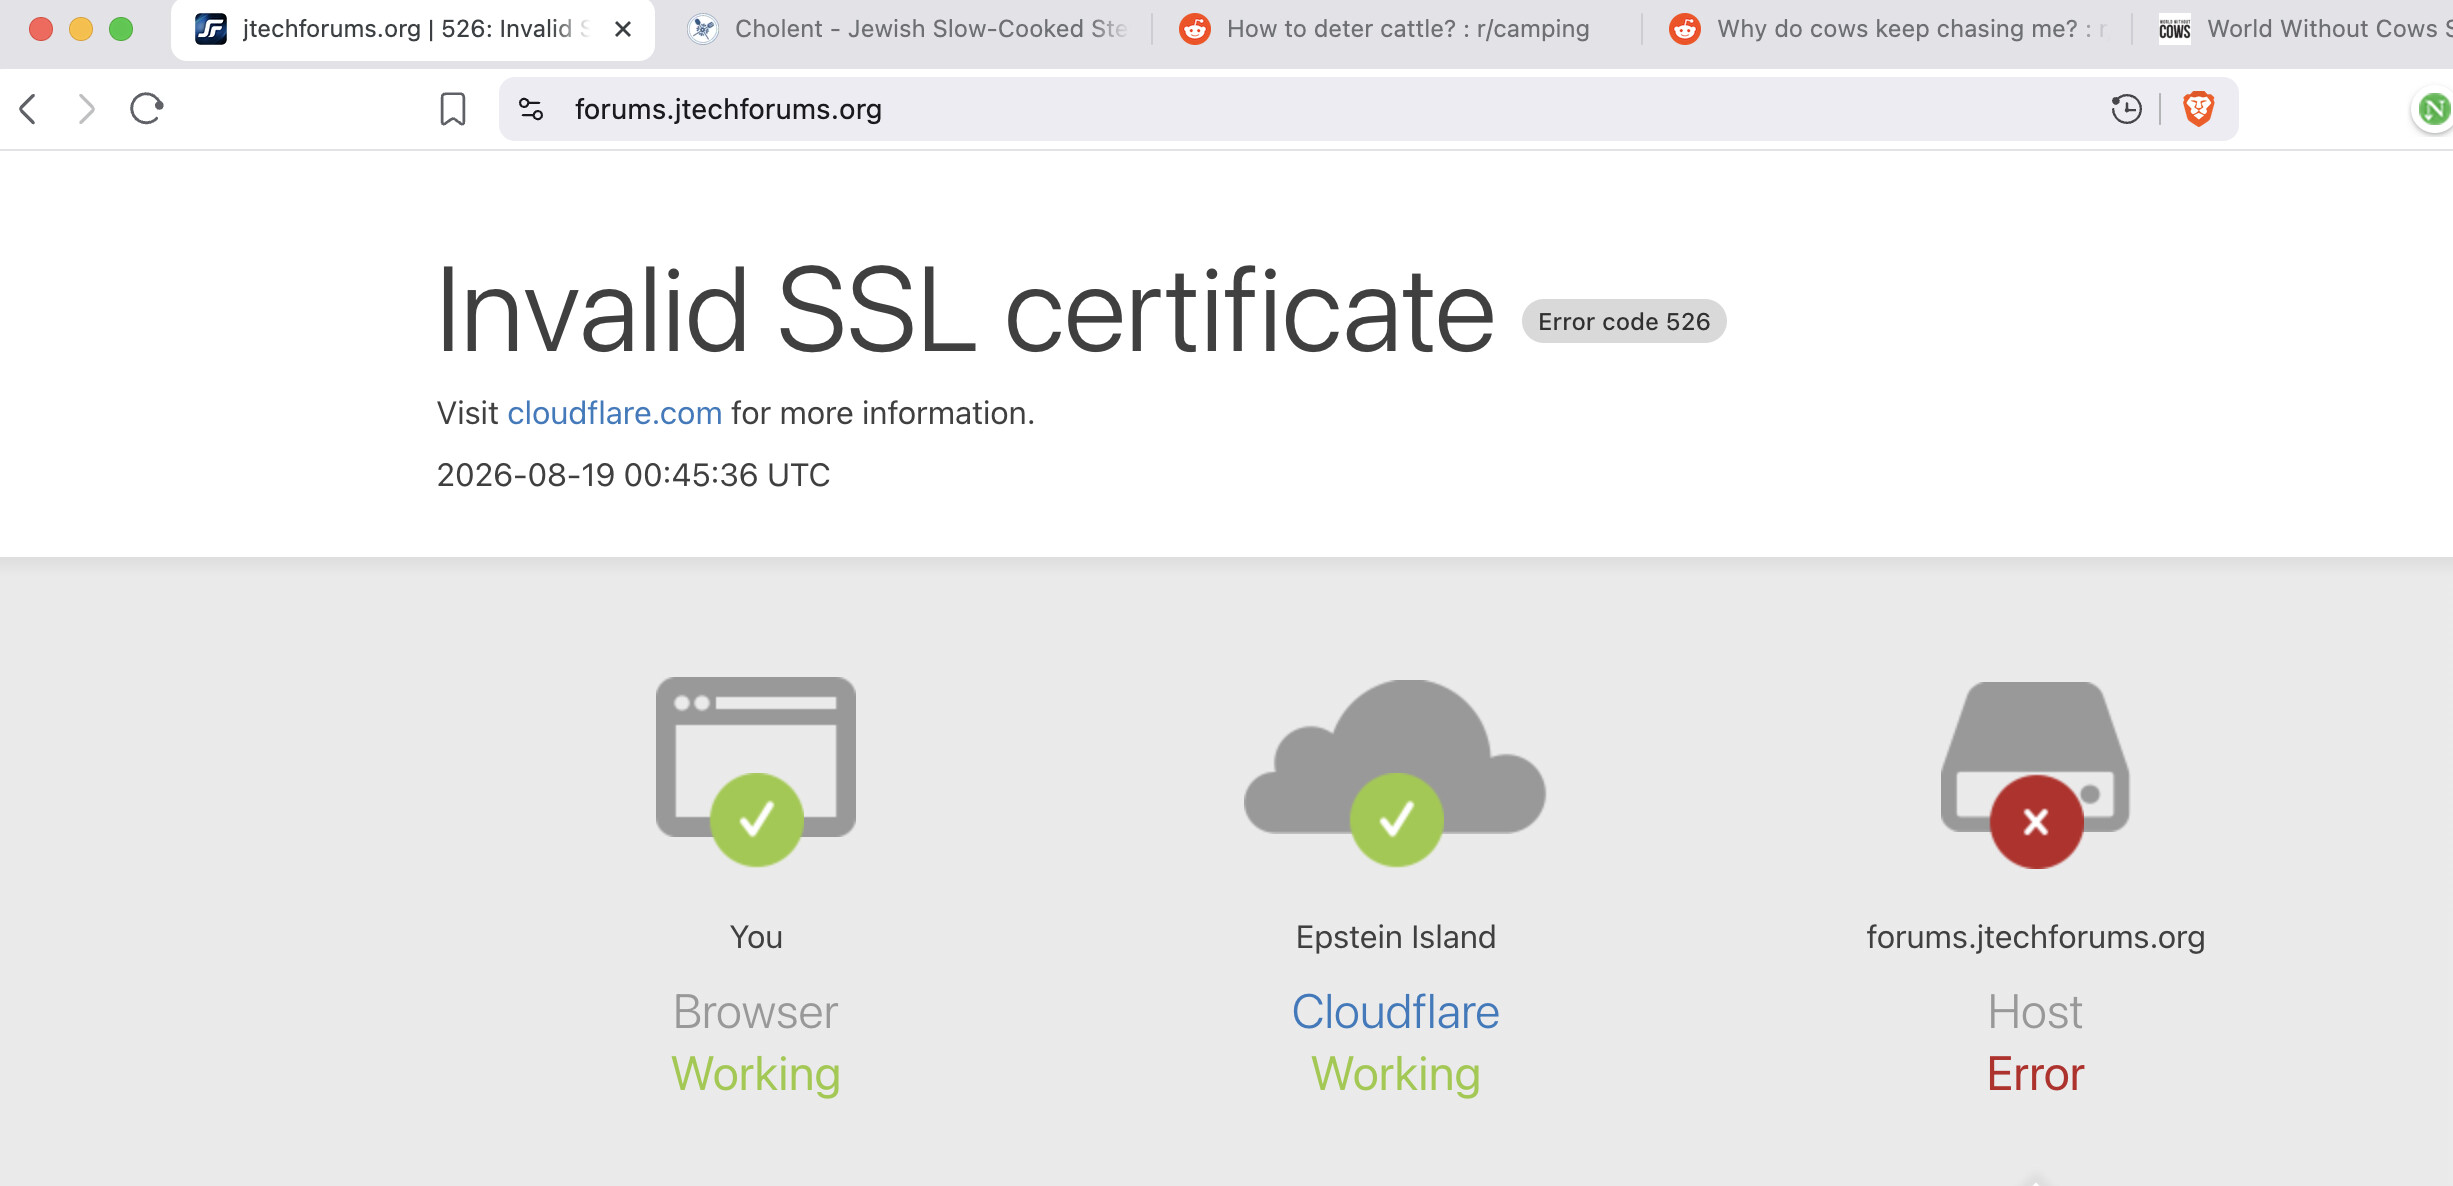Viewport: 2453px width, 1186px height.
Task: Click the browser back arrow
Action: click(29, 108)
